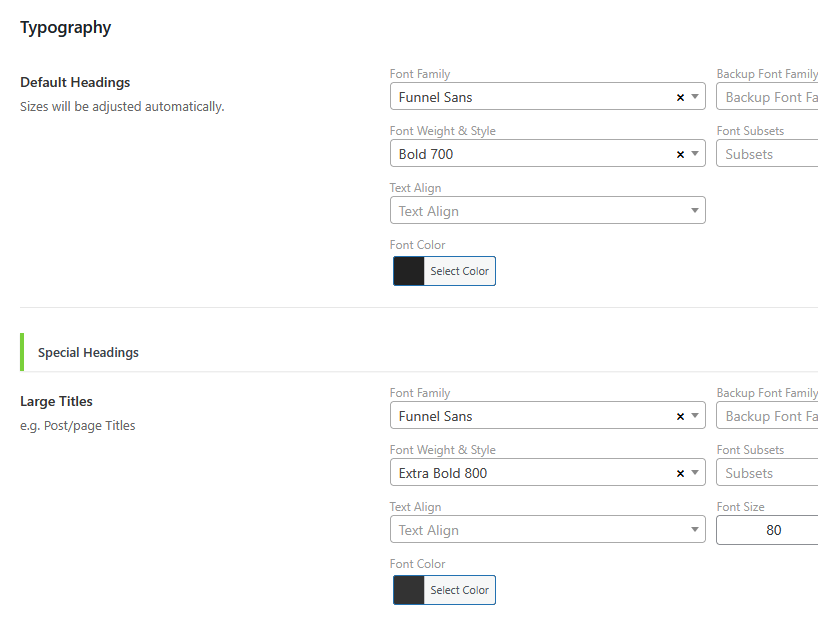The height and width of the screenshot is (621, 818).
Task: Clear Funnel Sans in Default Headings Font Family
Action: (x=680, y=98)
